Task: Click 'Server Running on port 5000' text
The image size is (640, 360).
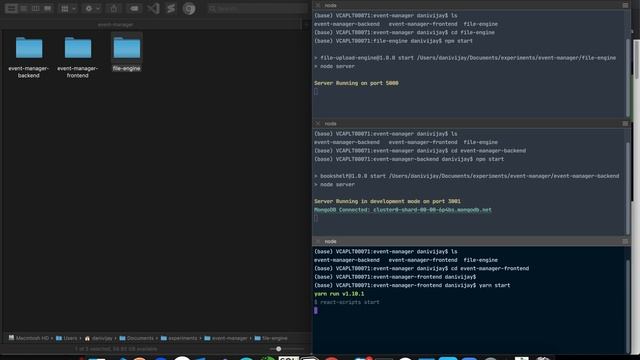Action: click(356, 83)
